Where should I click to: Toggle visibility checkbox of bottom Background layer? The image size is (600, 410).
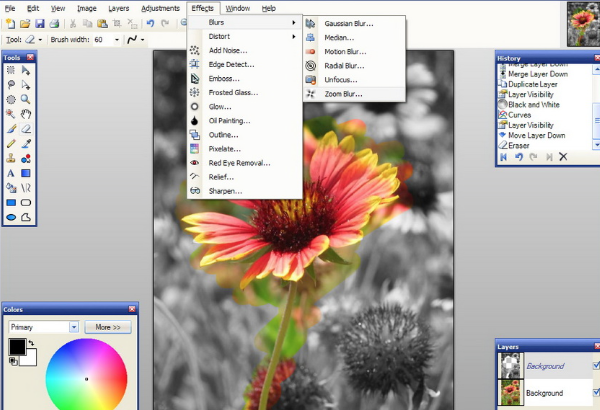pos(596,392)
